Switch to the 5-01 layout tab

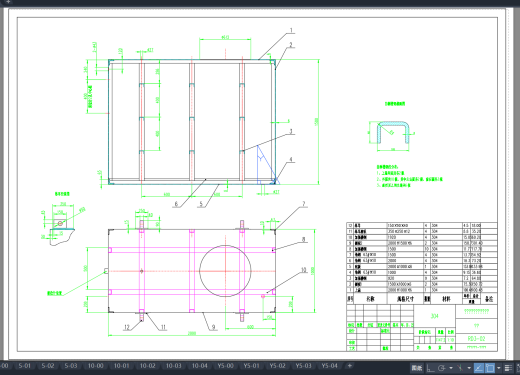(24, 366)
